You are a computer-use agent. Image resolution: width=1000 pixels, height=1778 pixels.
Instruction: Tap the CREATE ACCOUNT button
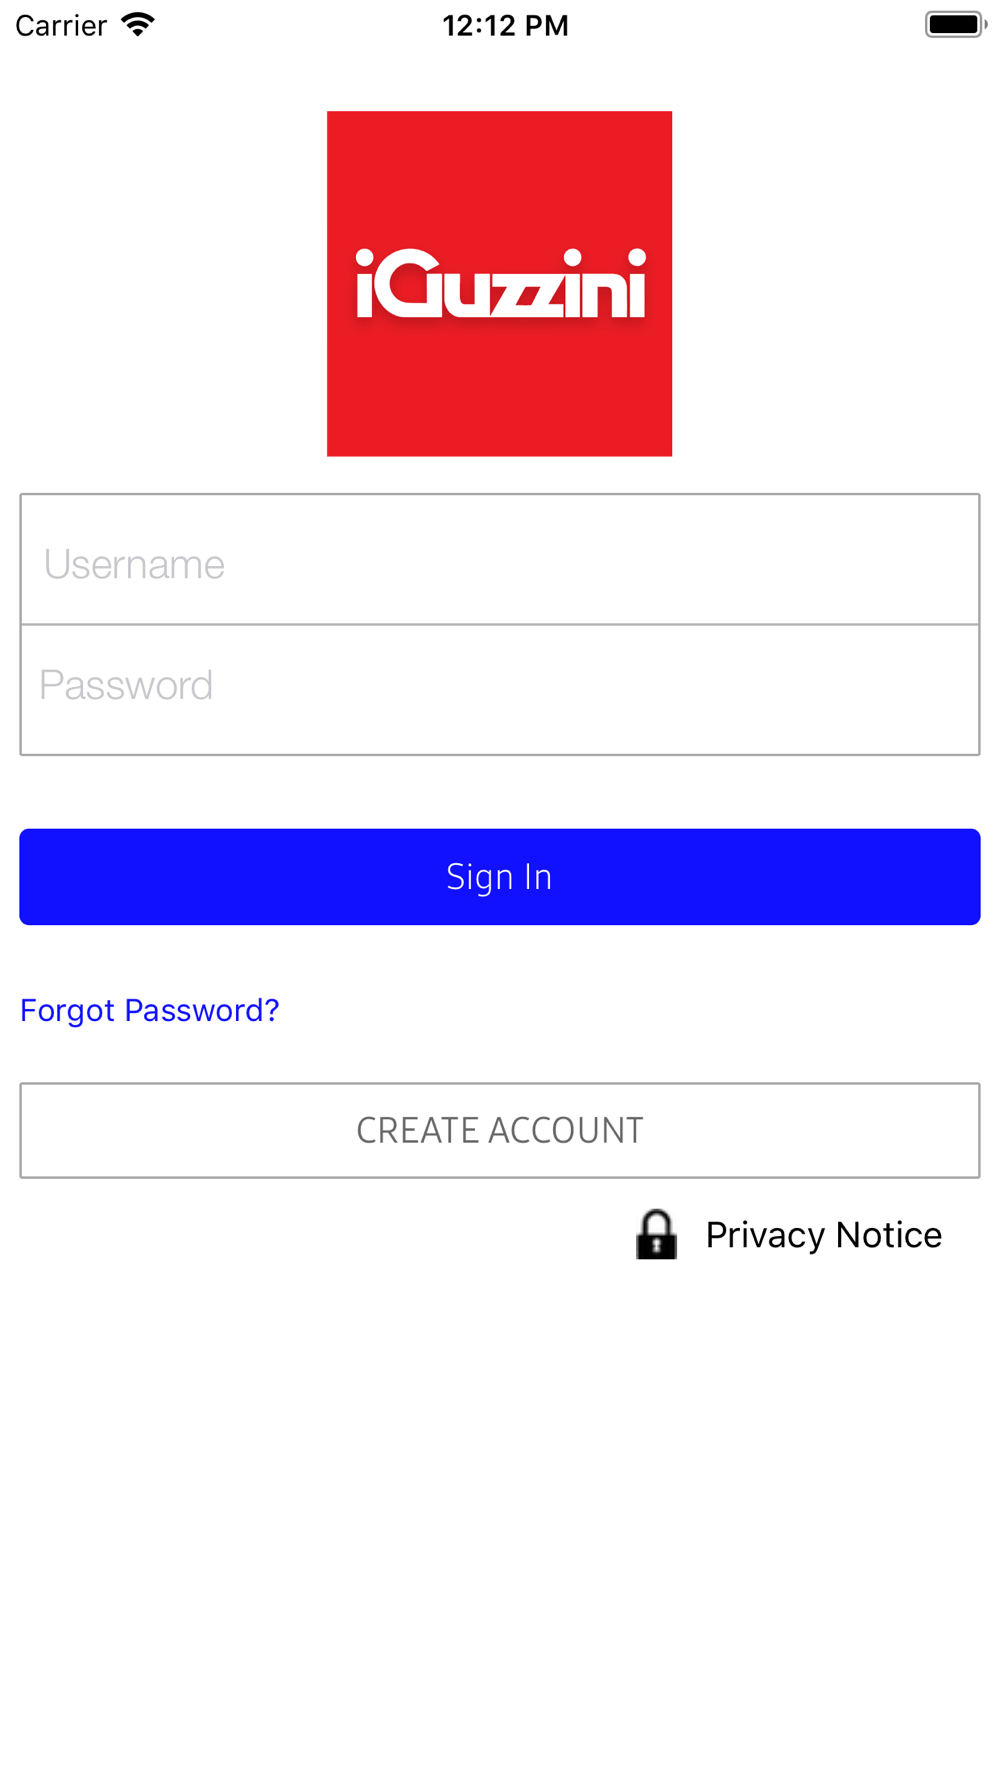click(x=500, y=1130)
